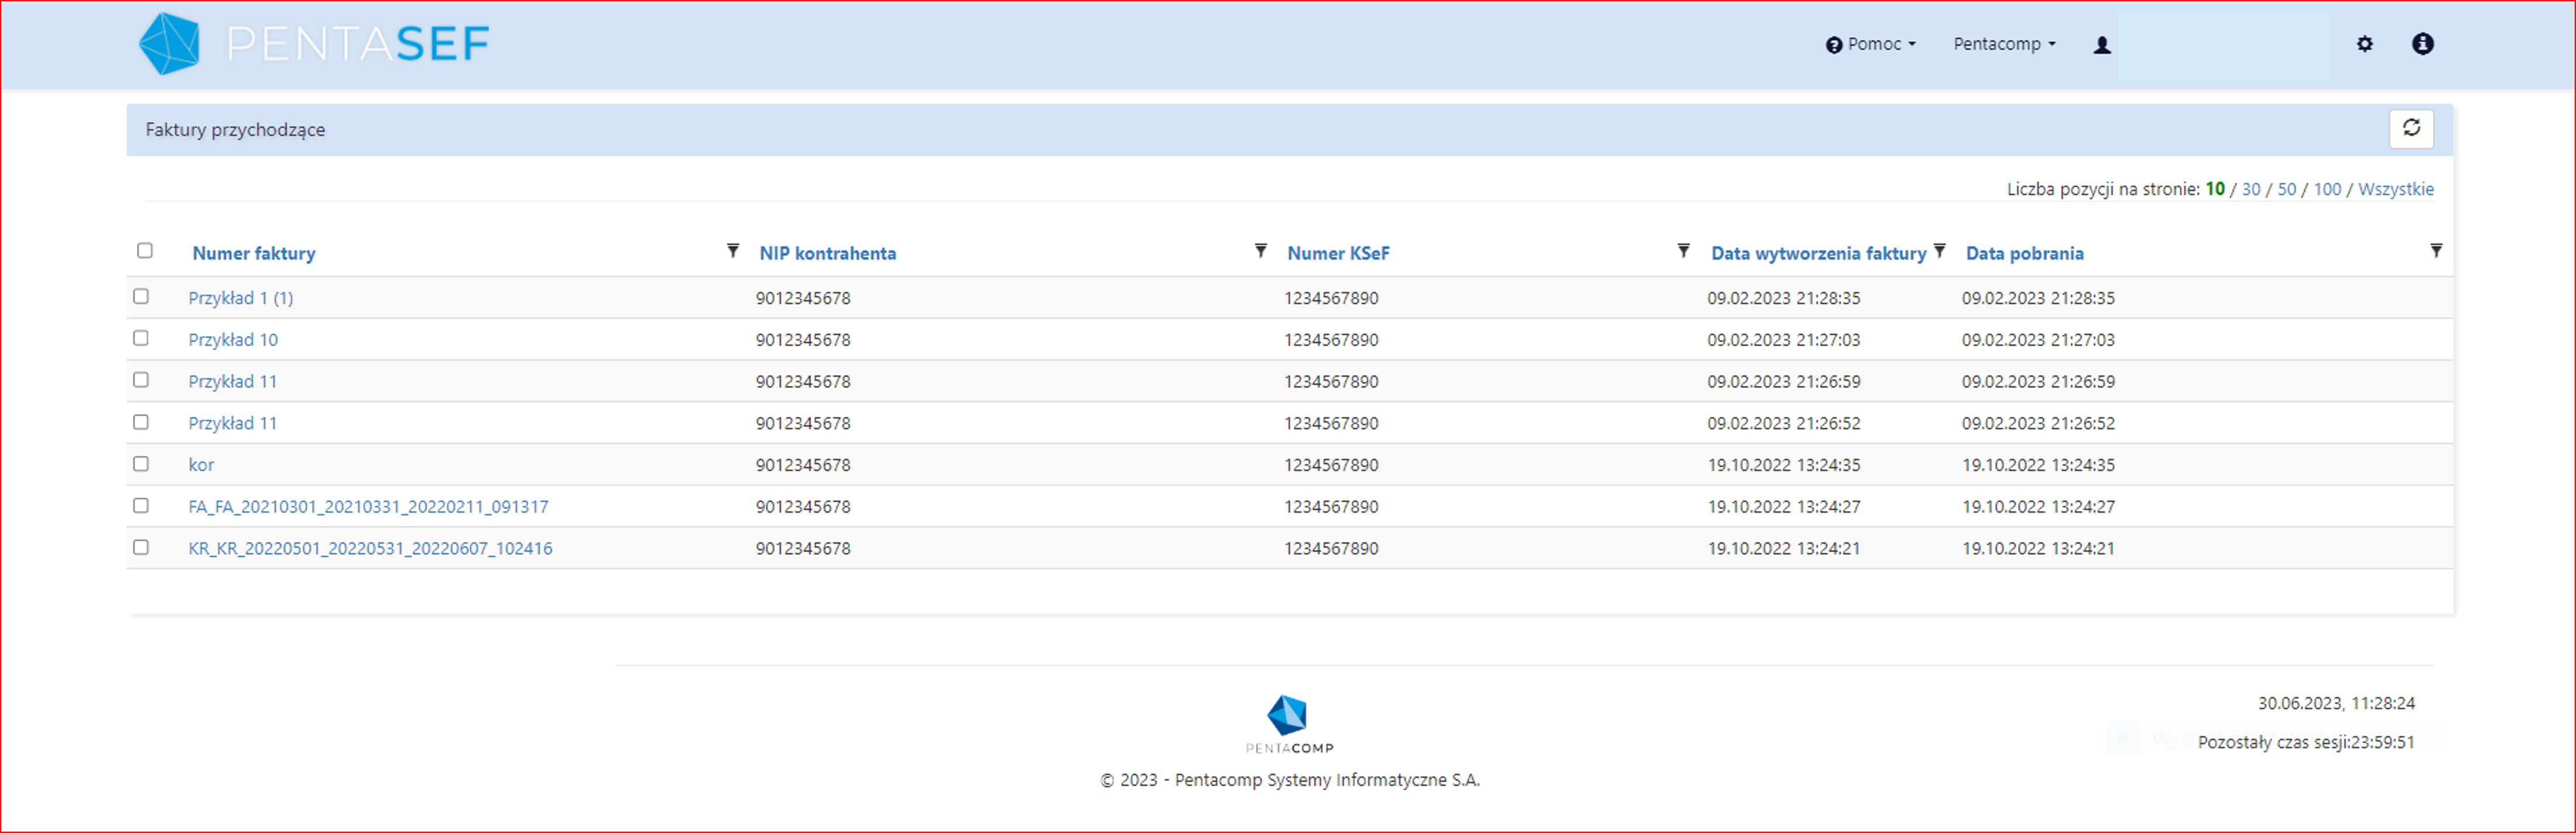
Task: Click the refresh icon in Faktury przychodzące header
Action: (x=2411, y=128)
